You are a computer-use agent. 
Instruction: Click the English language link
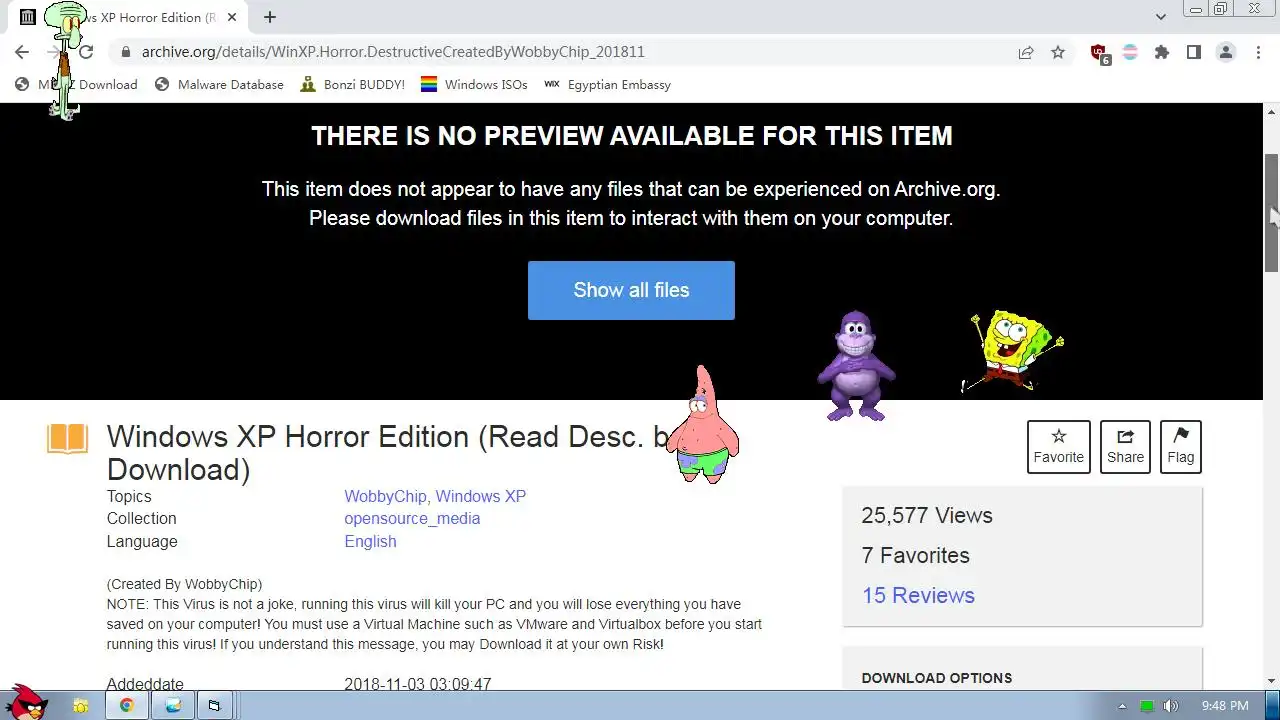370,541
